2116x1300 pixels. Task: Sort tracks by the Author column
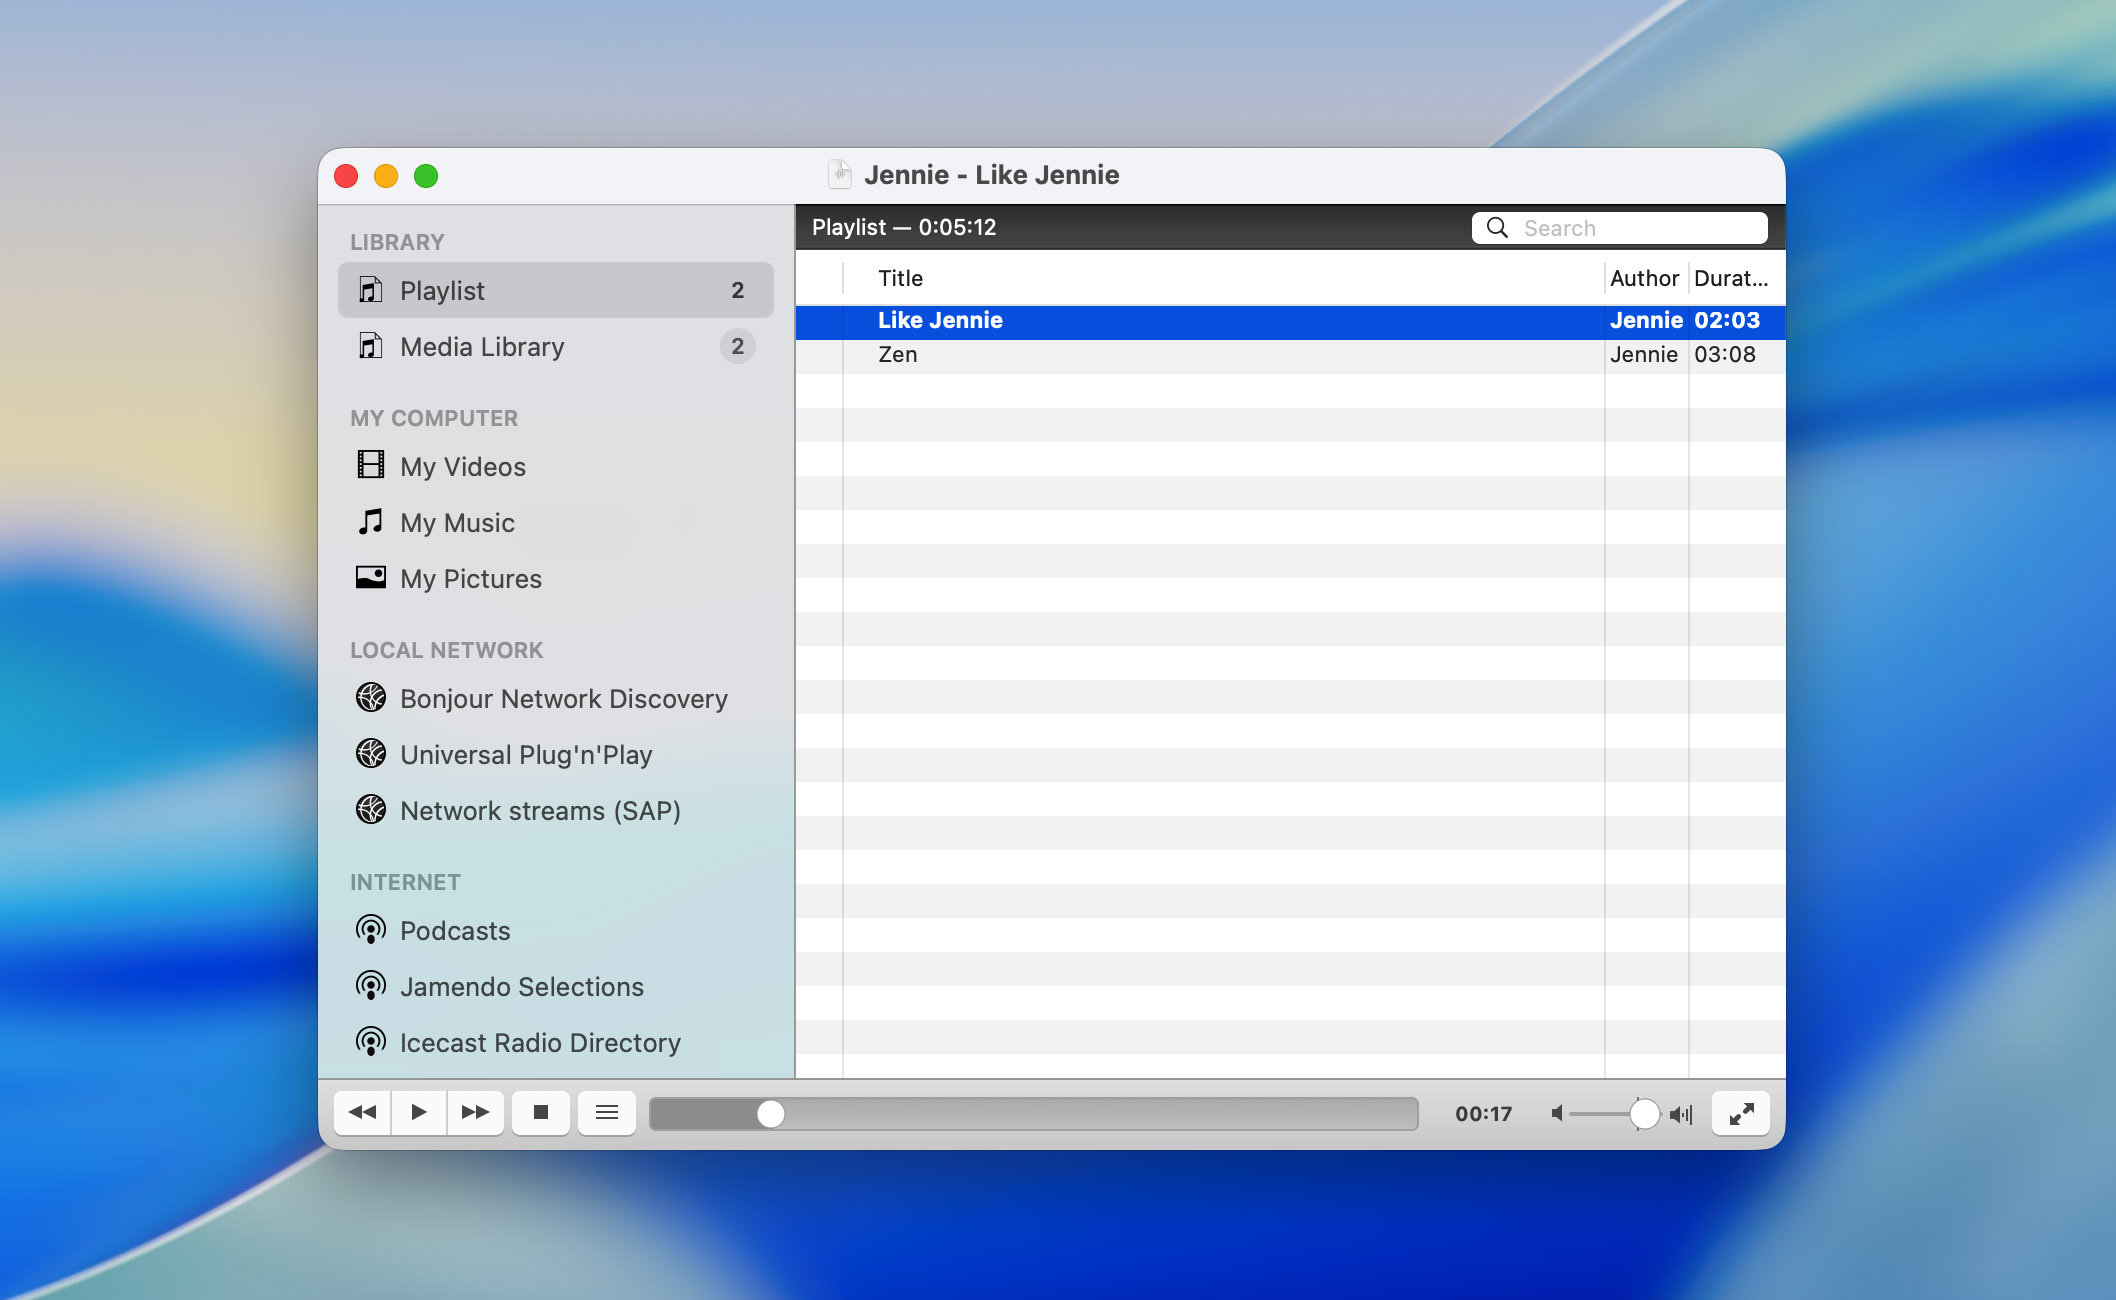coord(1644,278)
